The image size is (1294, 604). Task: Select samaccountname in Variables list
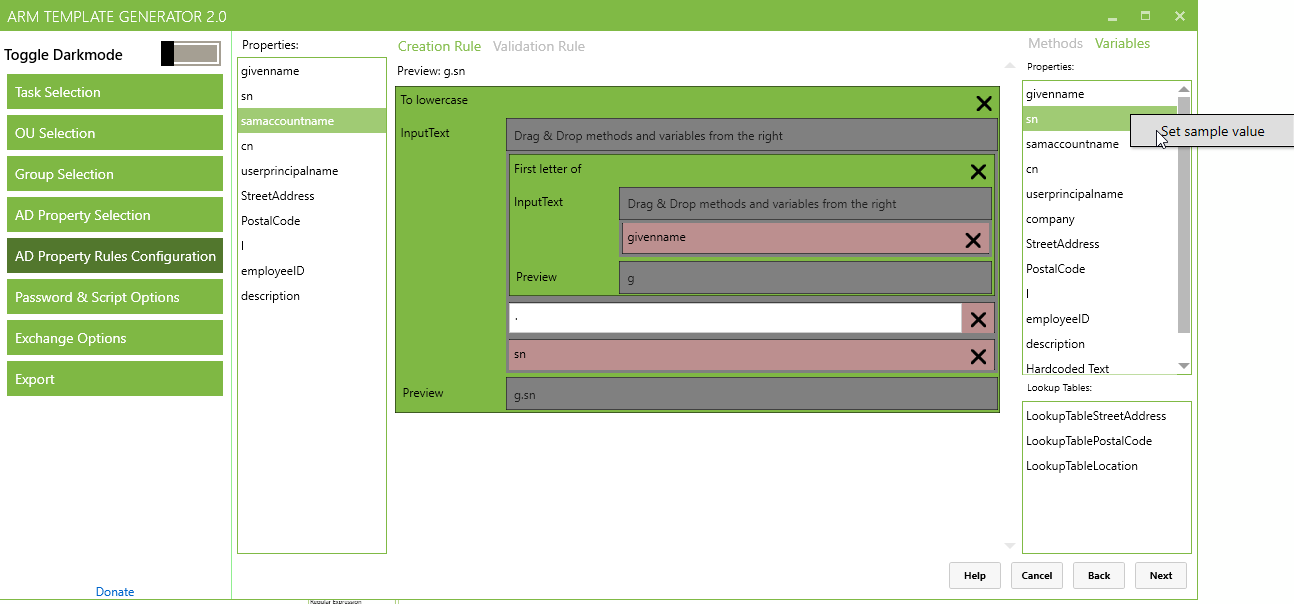[x=1100, y=144]
